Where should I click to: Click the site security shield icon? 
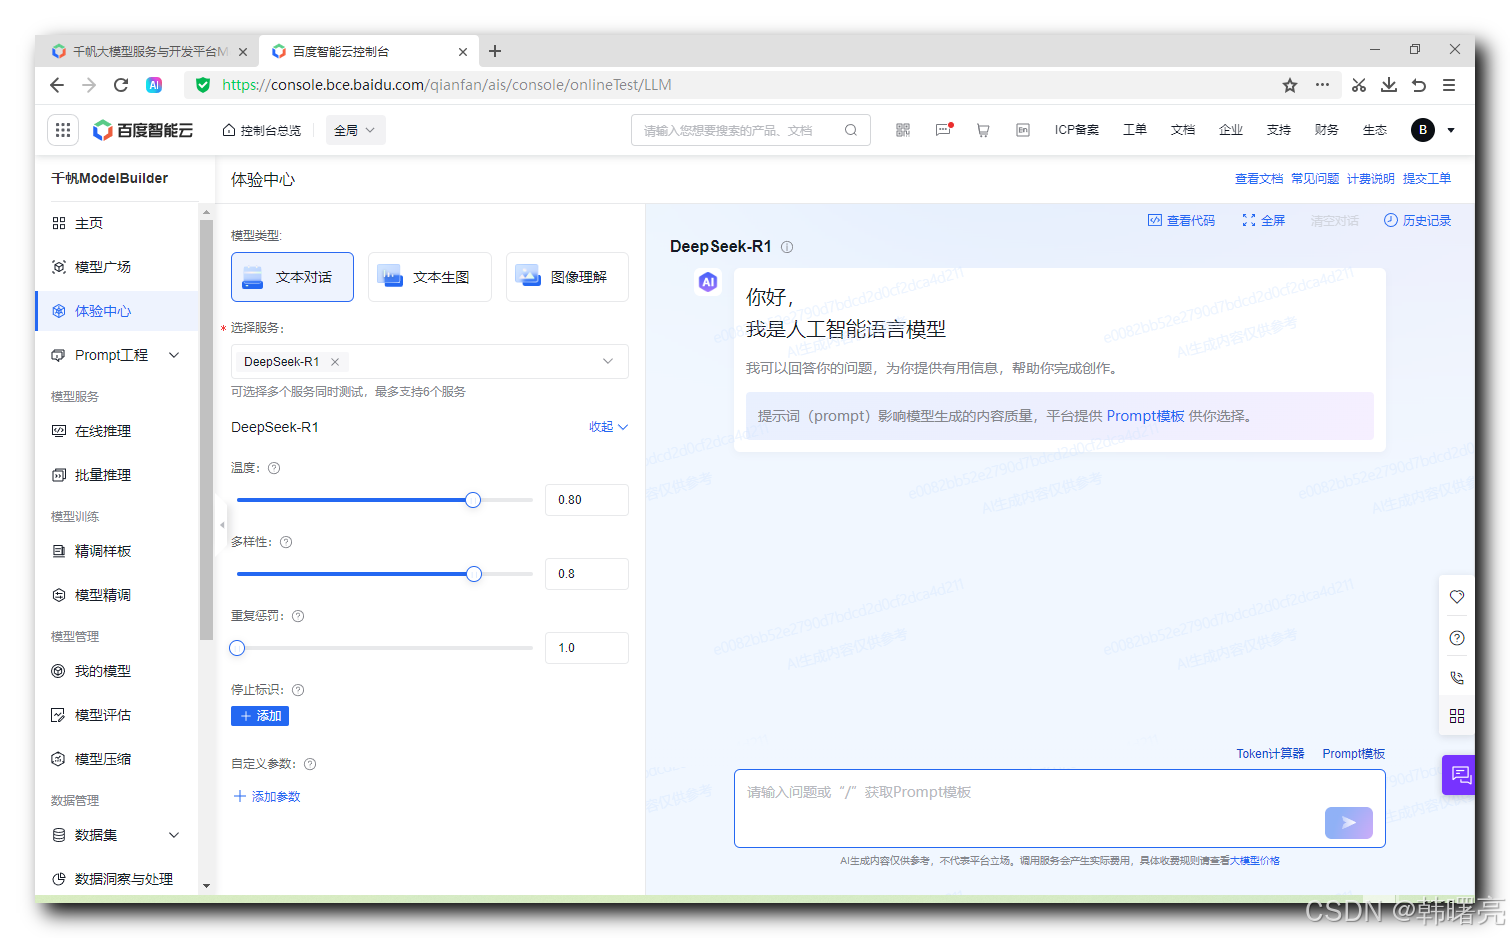(x=203, y=85)
